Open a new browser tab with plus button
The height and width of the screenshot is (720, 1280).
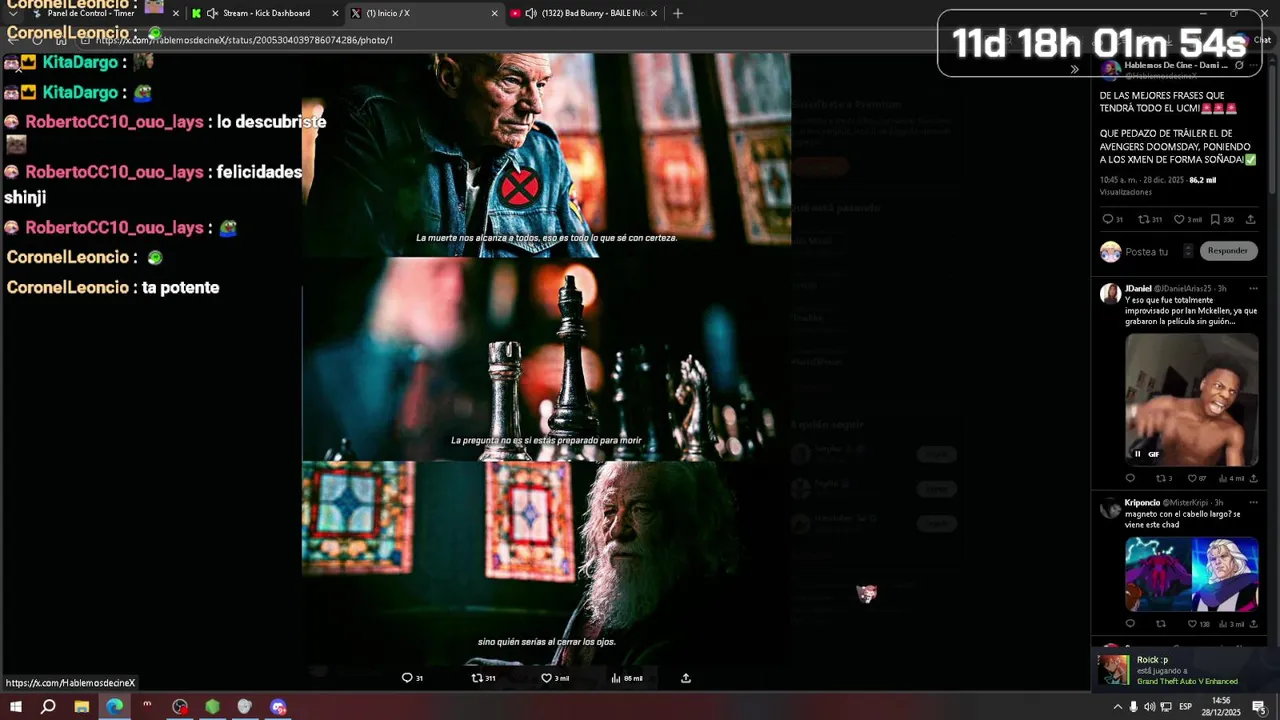(678, 13)
